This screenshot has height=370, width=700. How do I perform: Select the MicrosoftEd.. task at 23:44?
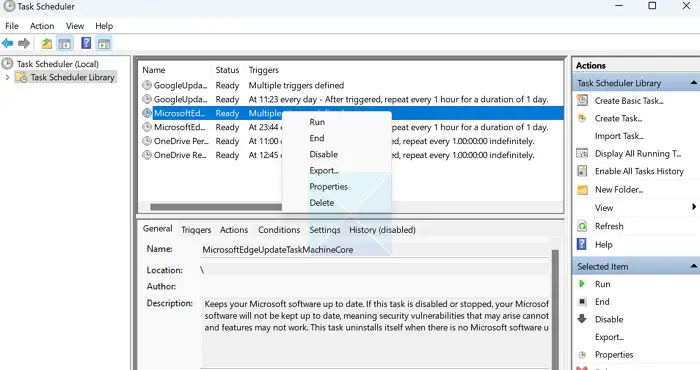tap(351, 127)
